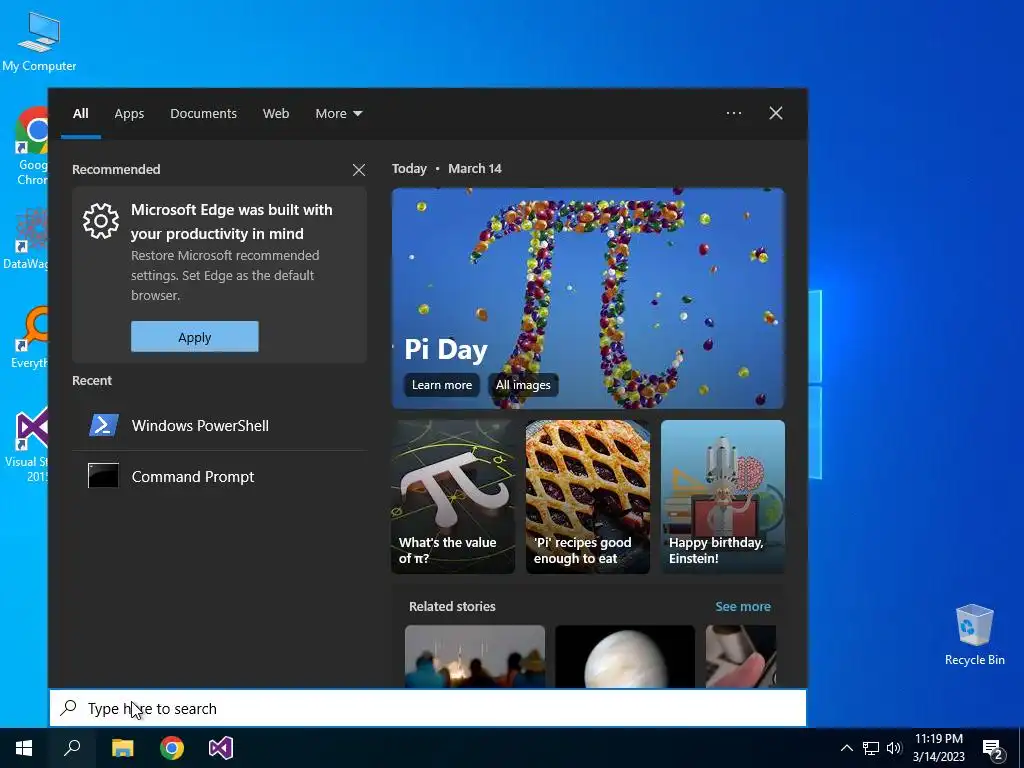Viewport: 1024px width, 768px height.
Task: Click the magnifier icon in the search box
Action: pyautogui.click(x=69, y=708)
